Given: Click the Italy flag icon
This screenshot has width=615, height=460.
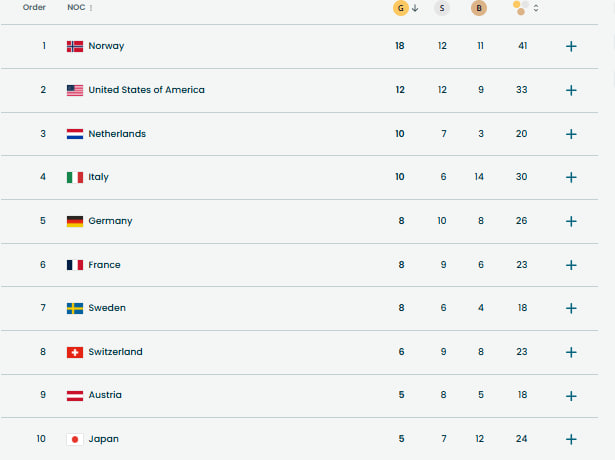Looking at the screenshot, I should tap(75, 177).
